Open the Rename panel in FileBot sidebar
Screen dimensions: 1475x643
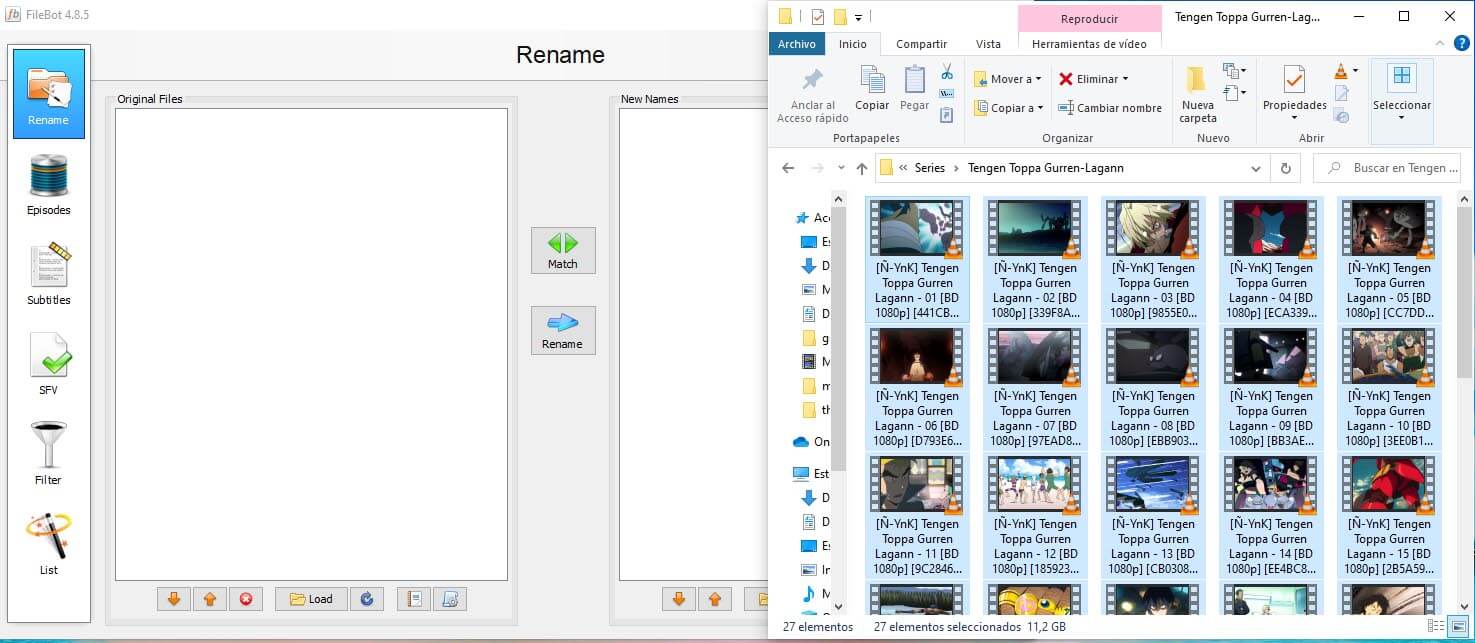coord(49,94)
